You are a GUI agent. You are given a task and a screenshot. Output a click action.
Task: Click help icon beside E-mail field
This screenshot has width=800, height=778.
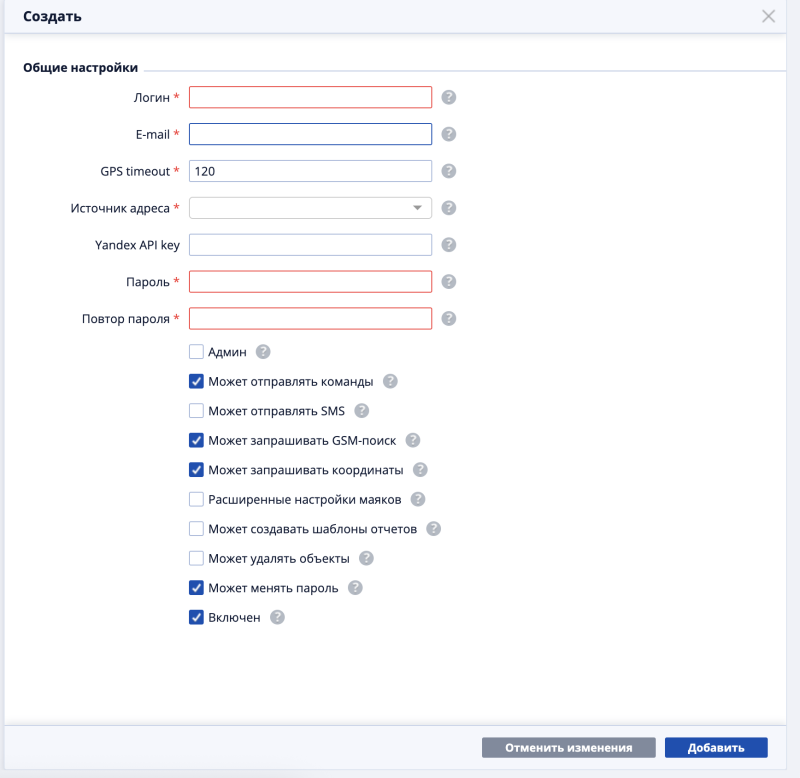449,134
